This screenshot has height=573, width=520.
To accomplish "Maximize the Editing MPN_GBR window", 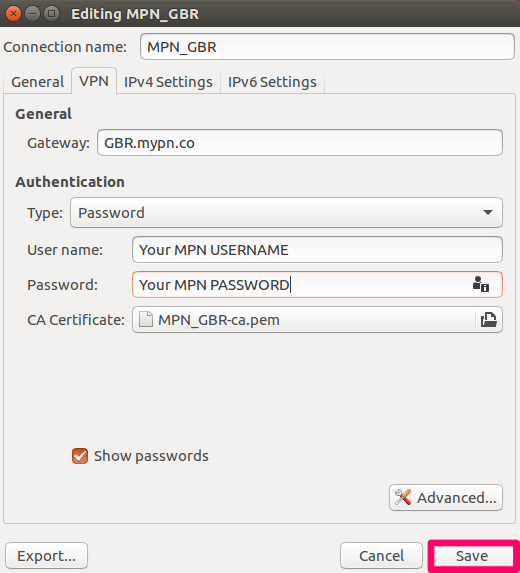I will [x=52, y=14].
